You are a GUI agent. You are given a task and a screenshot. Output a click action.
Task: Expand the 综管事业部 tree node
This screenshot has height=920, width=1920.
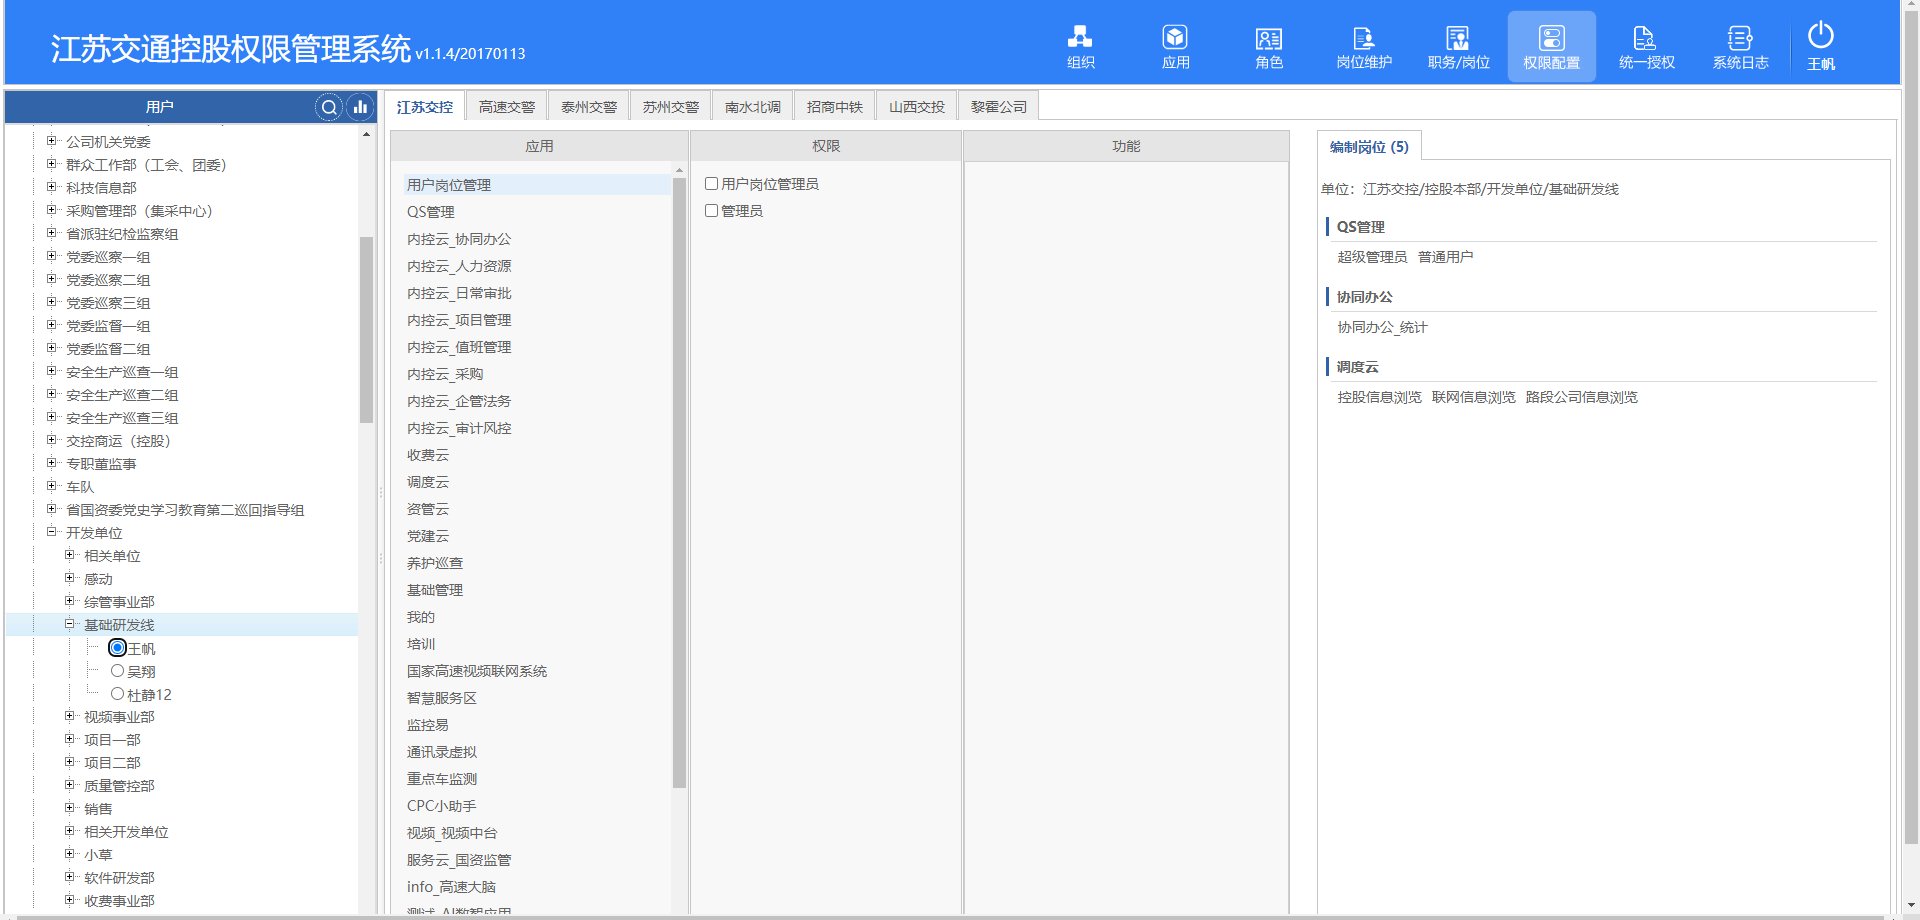(x=70, y=601)
